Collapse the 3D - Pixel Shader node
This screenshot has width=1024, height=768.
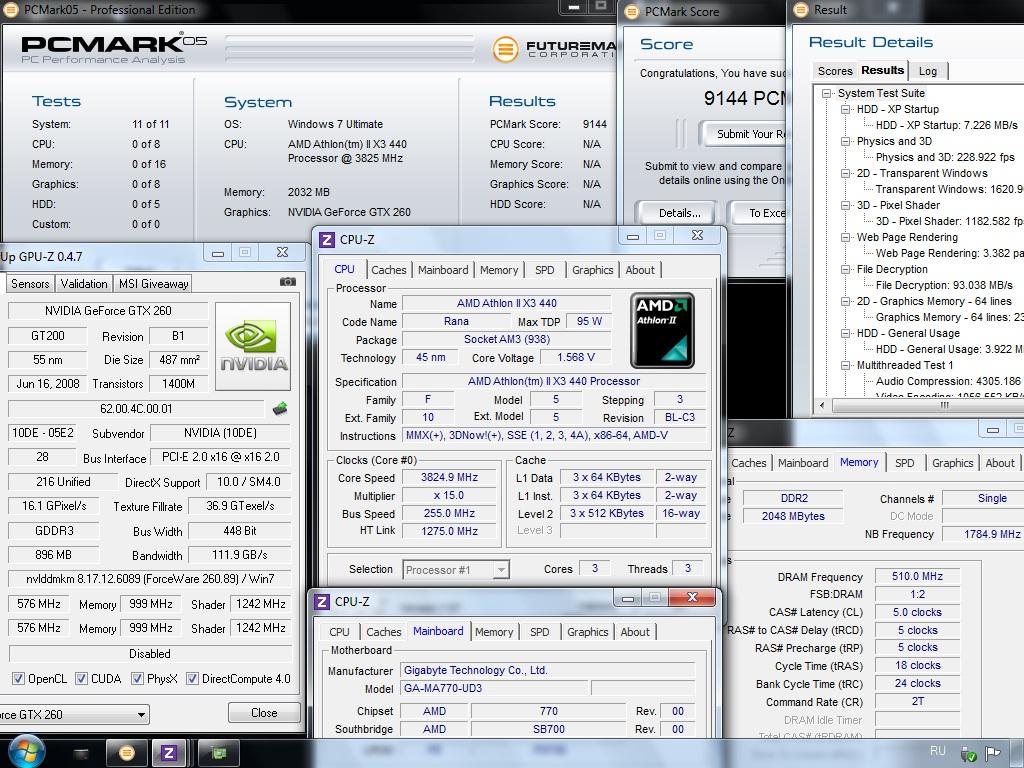tap(845, 206)
